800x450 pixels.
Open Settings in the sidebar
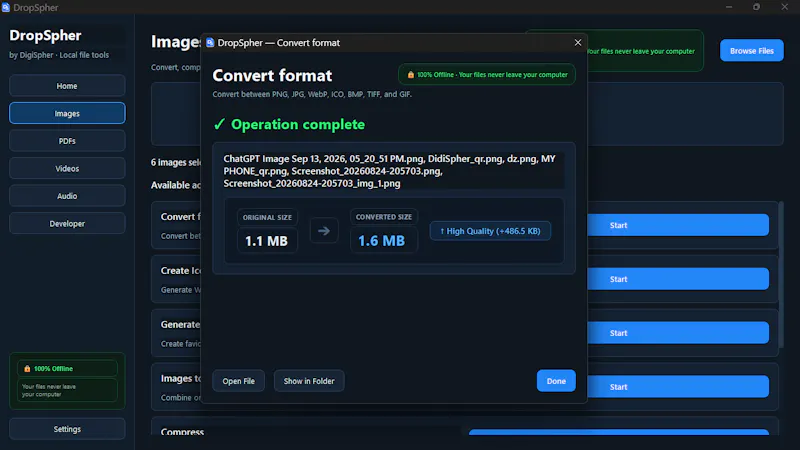[x=67, y=429]
